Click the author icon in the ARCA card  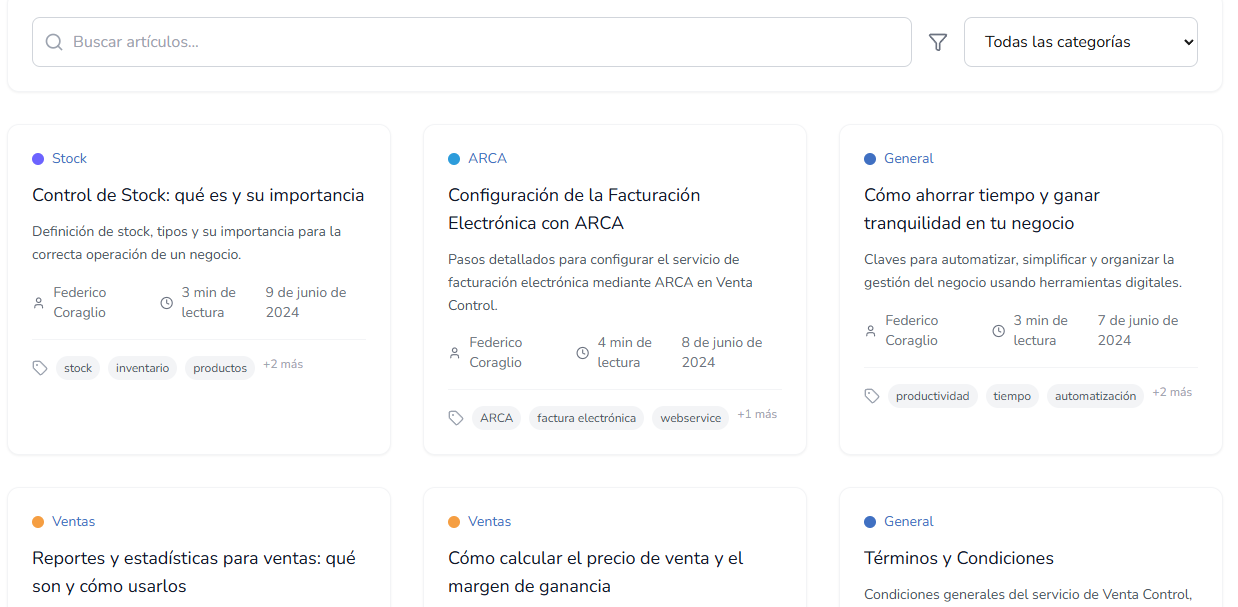click(455, 352)
